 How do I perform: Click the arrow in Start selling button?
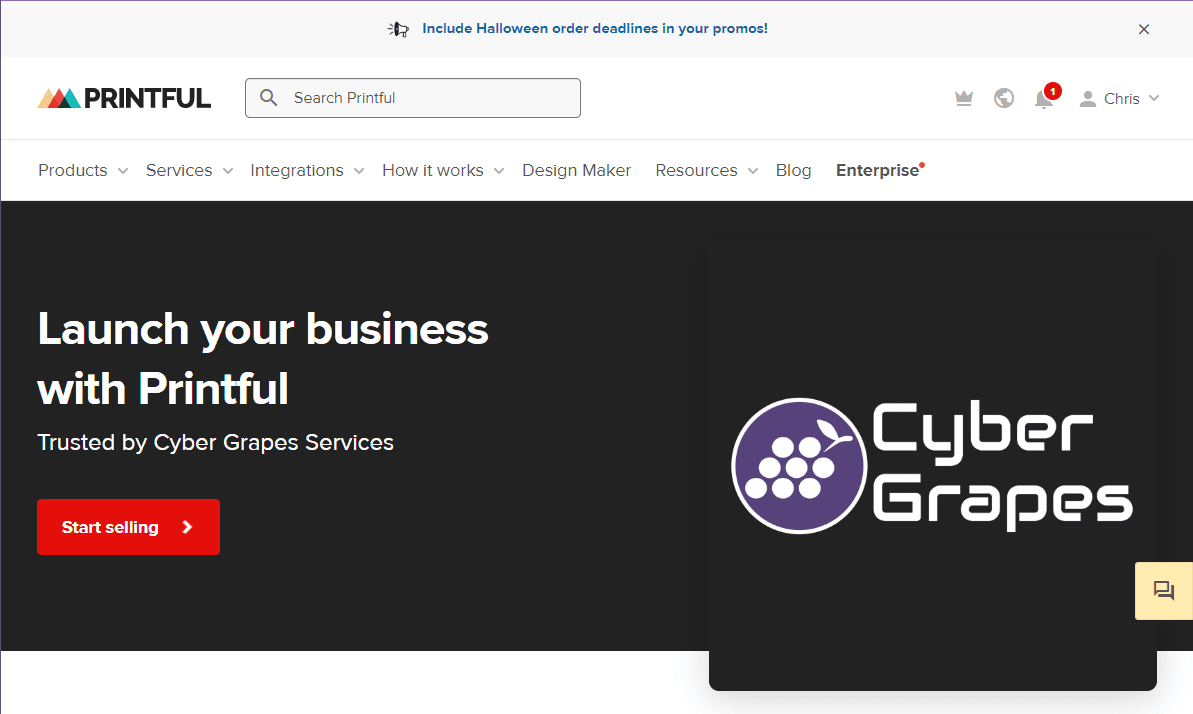187,527
